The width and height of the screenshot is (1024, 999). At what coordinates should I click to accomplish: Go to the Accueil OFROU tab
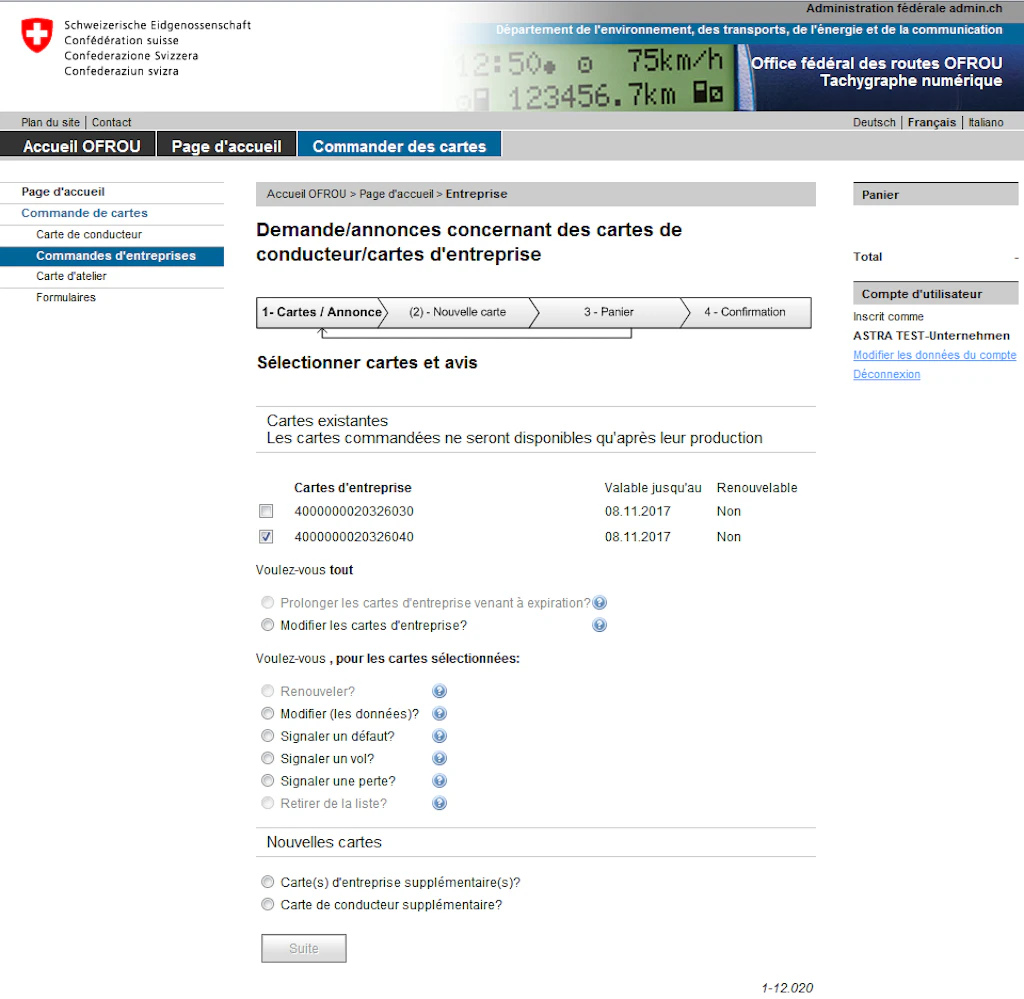pos(82,145)
